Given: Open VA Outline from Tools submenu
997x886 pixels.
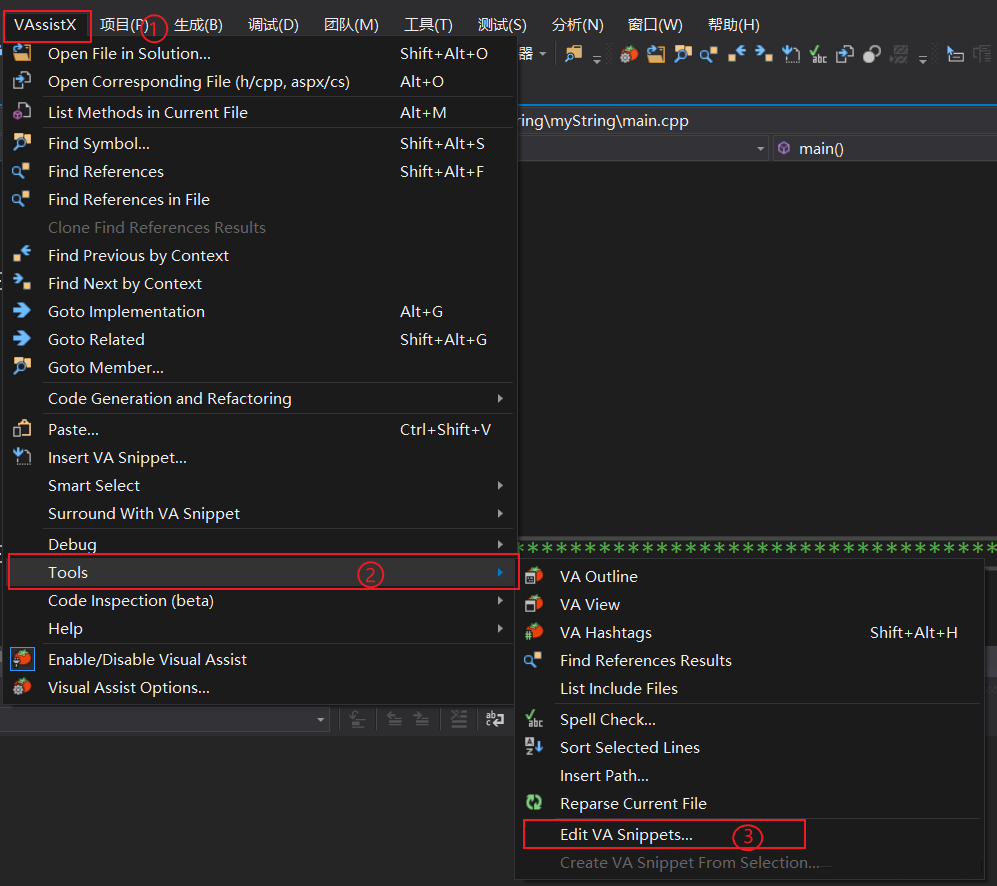Looking at the screenshot, I should 598,576.
